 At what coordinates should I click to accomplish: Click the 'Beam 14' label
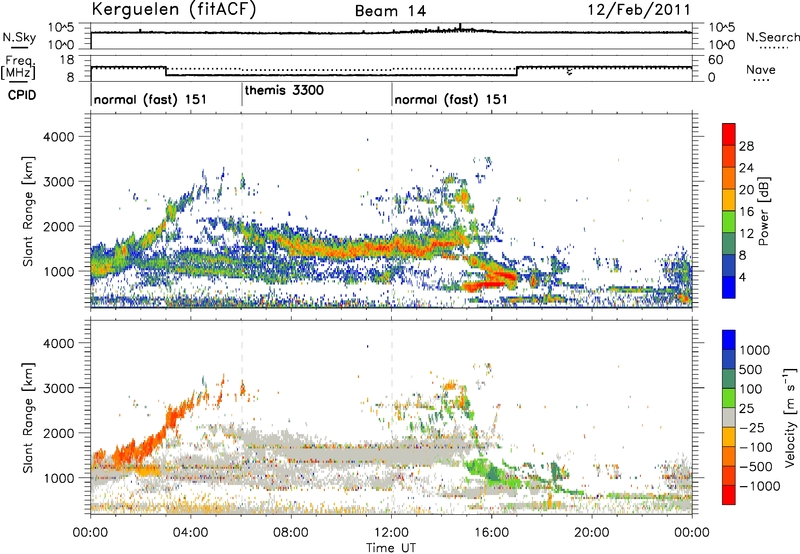point(390,11)
